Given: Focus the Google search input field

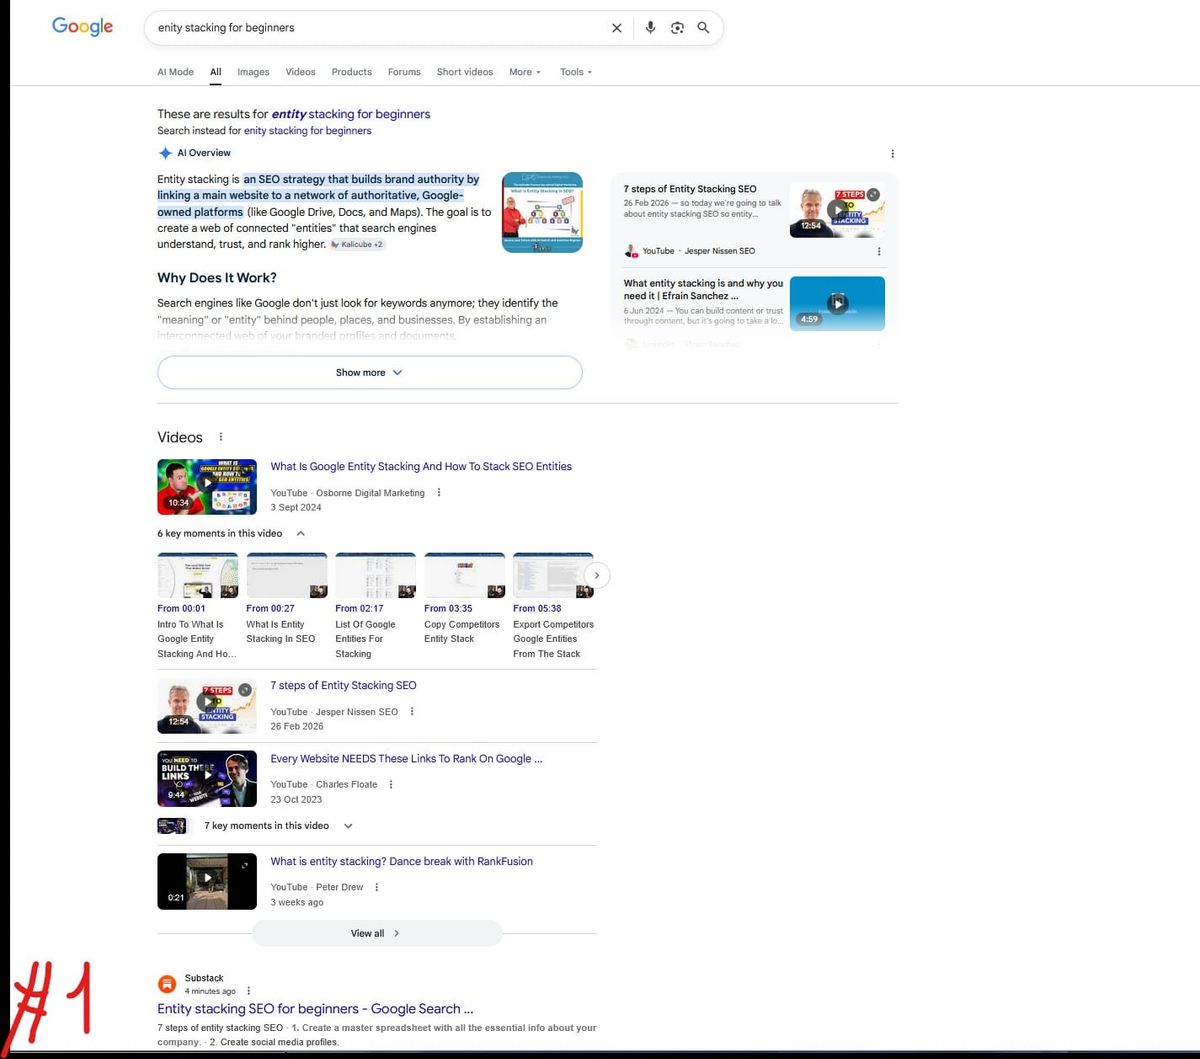Looking at the screenshot, I should coord(380,28).
